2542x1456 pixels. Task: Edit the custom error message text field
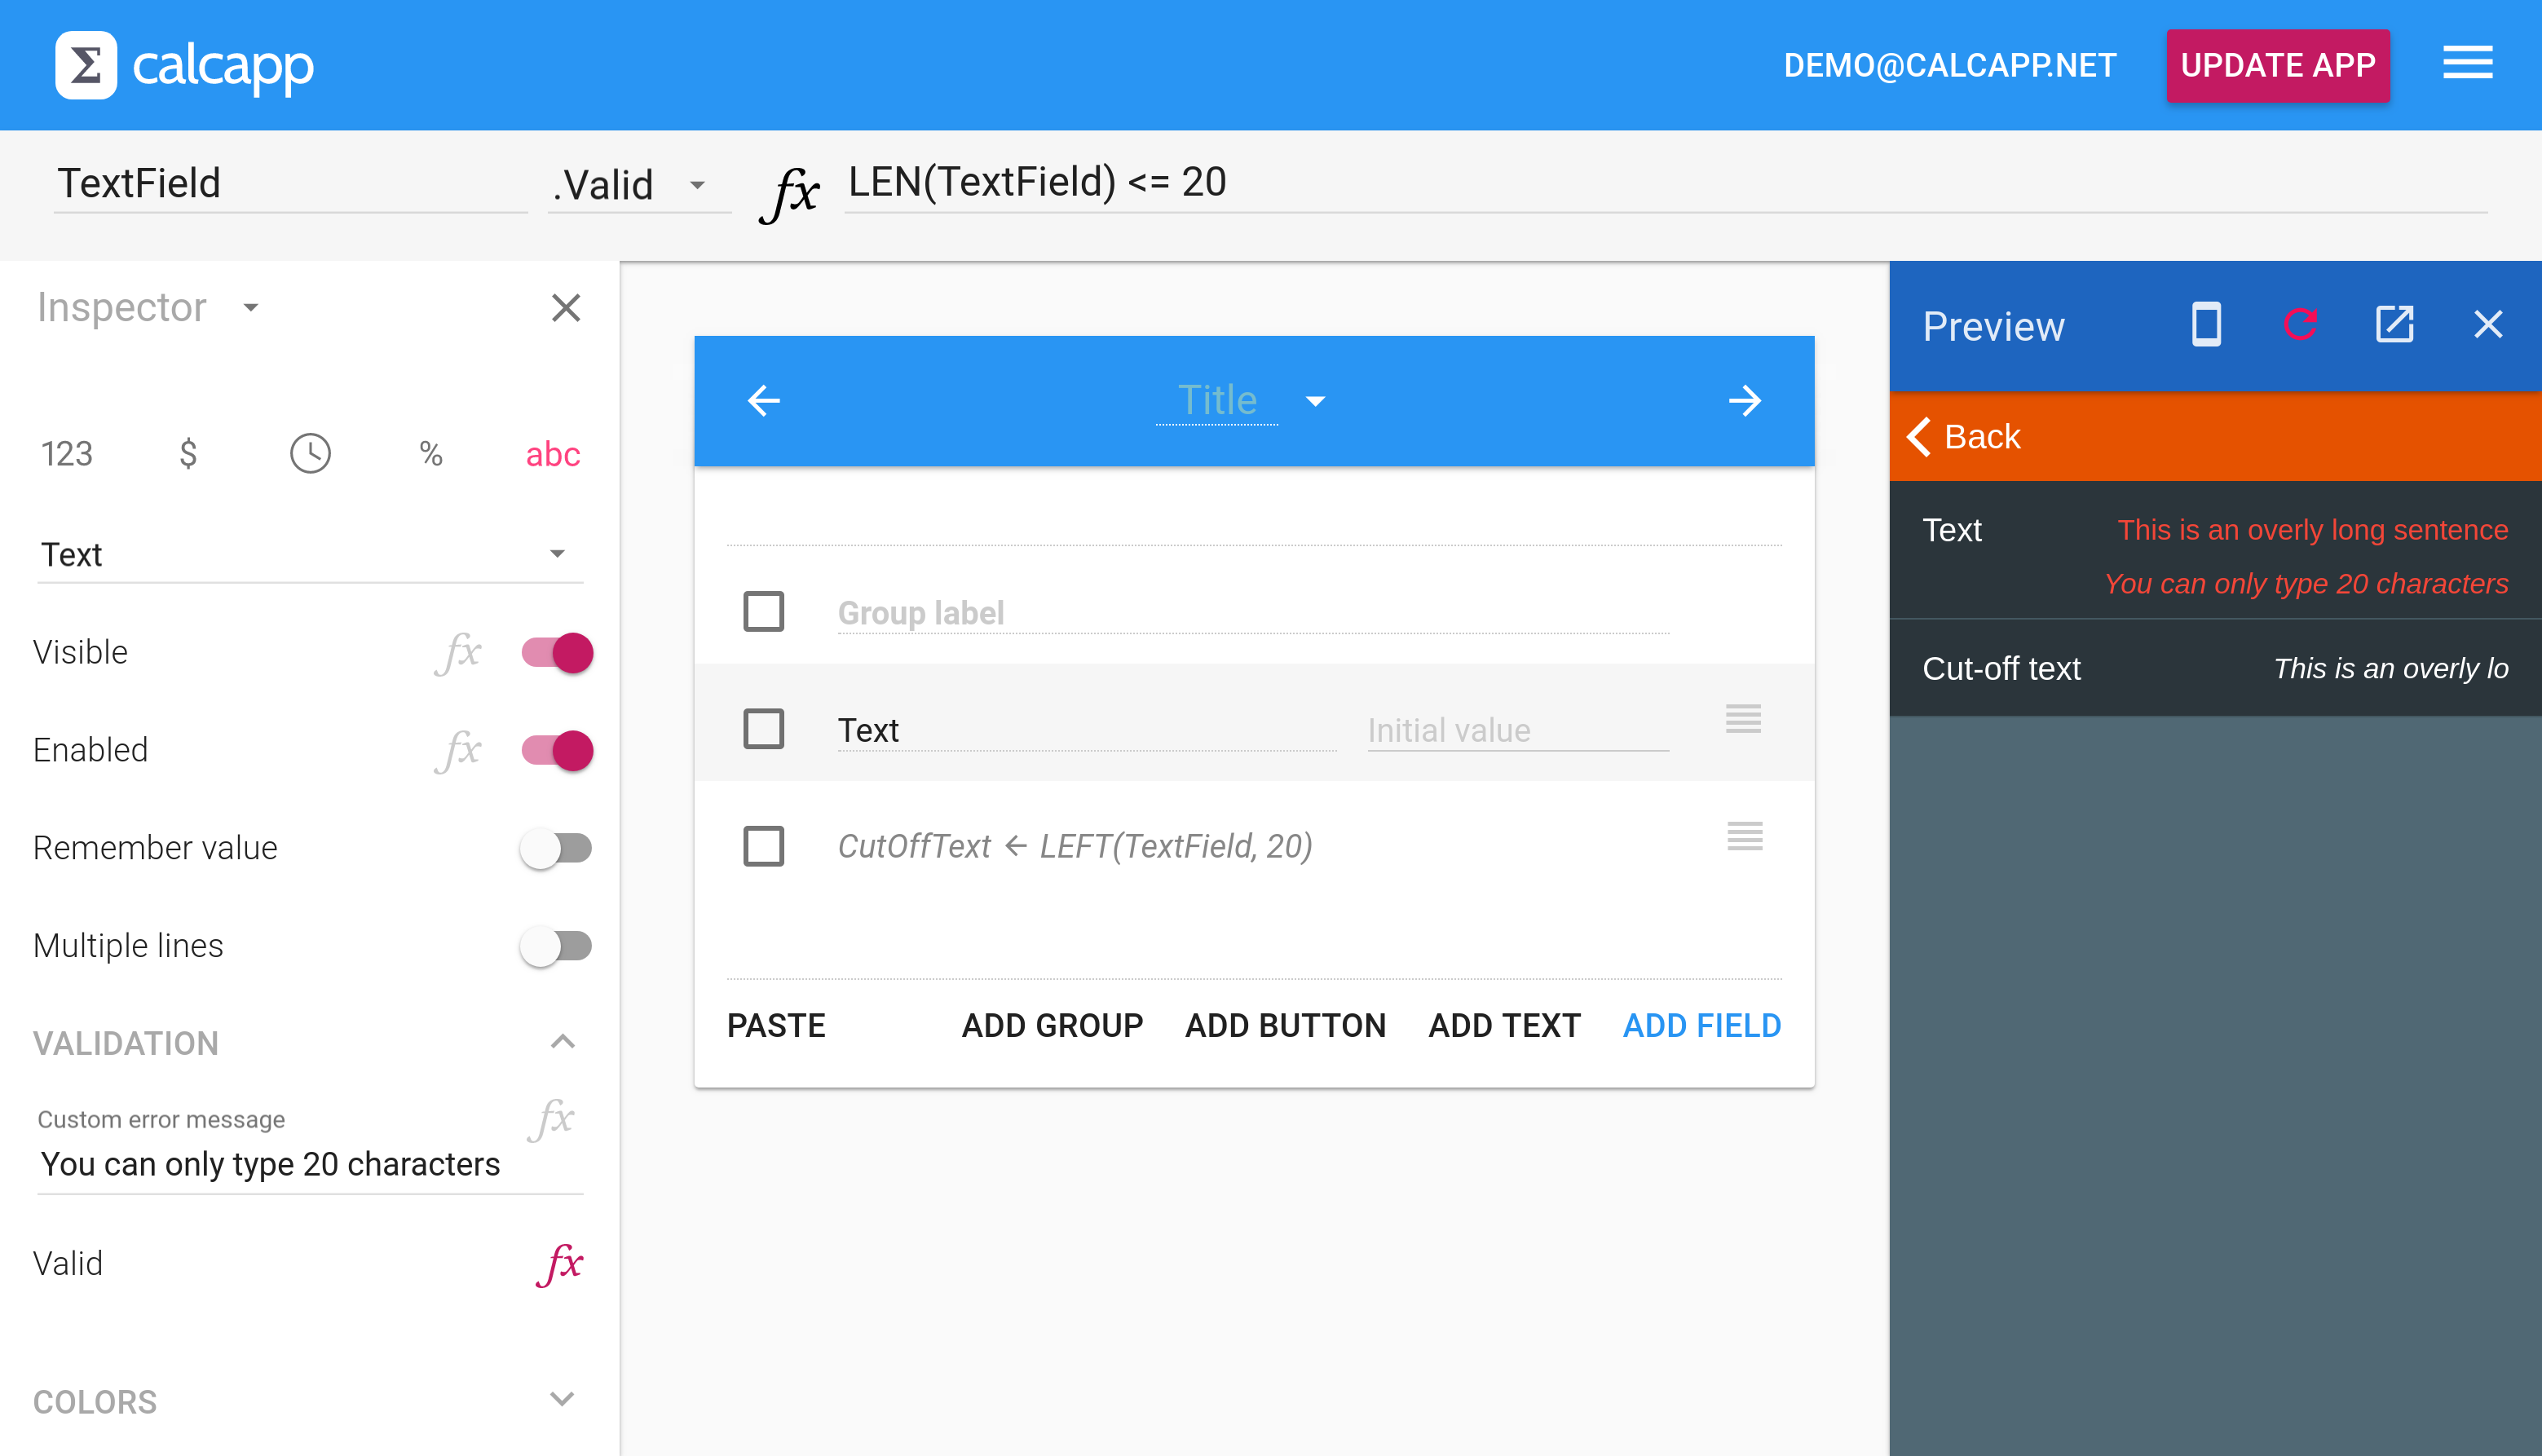[x=270, y=1163]
